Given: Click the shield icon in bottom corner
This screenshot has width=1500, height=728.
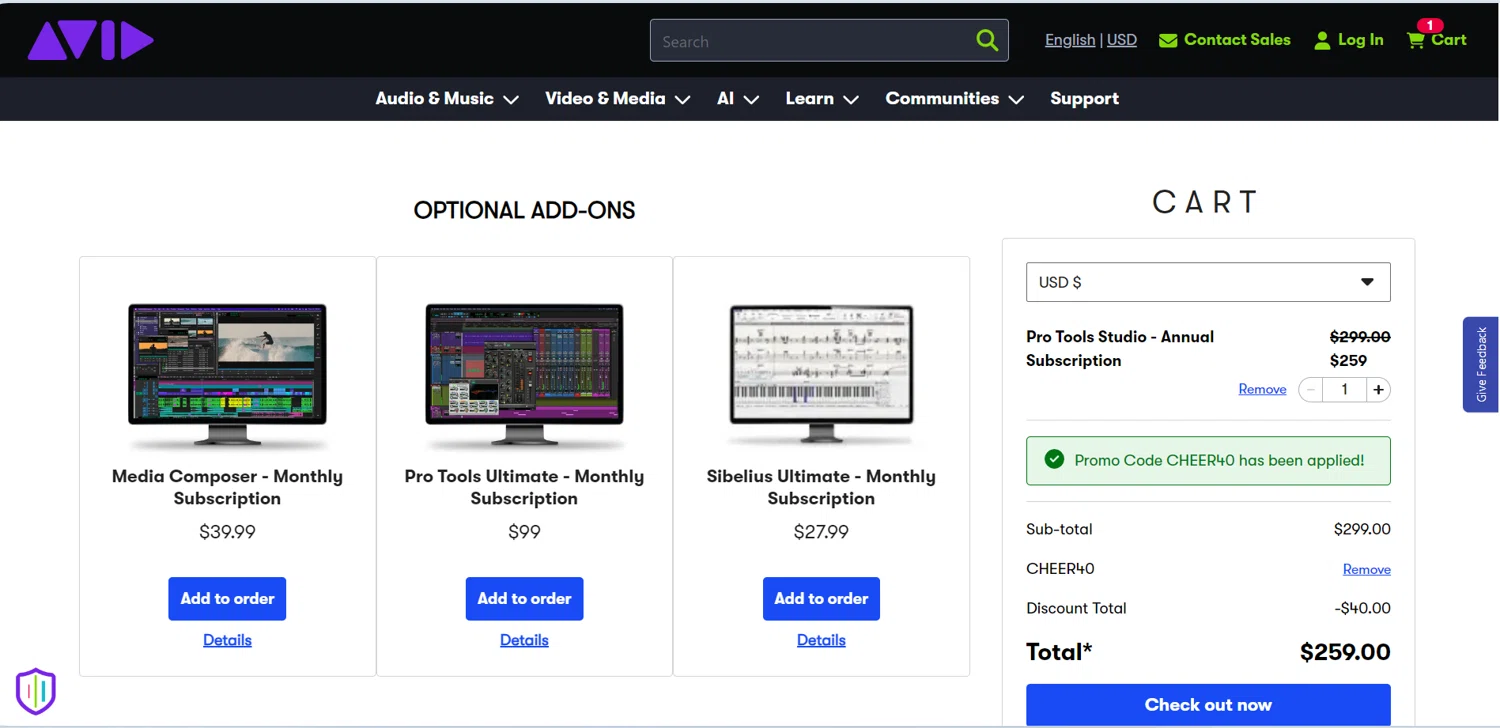Looking at the screenshot, I should point(36,691).
